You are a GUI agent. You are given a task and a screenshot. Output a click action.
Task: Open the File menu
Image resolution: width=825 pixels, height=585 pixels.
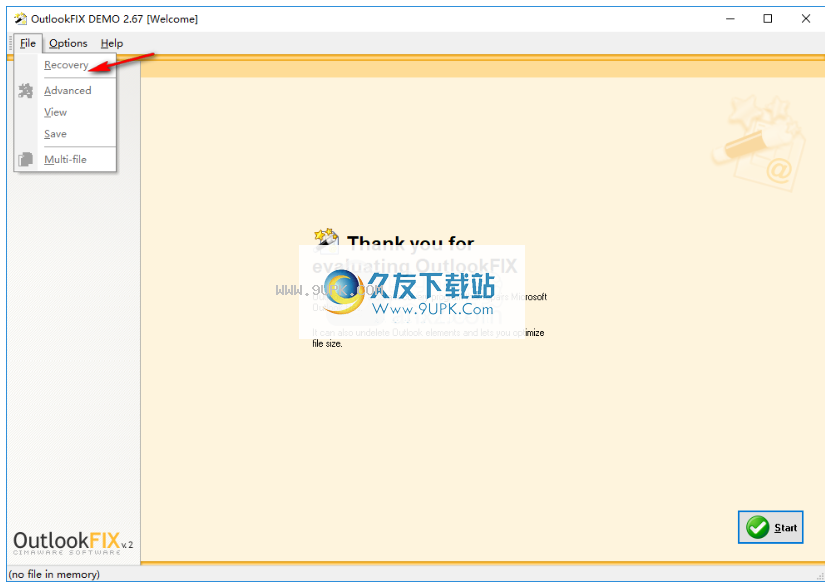[28, 43]
